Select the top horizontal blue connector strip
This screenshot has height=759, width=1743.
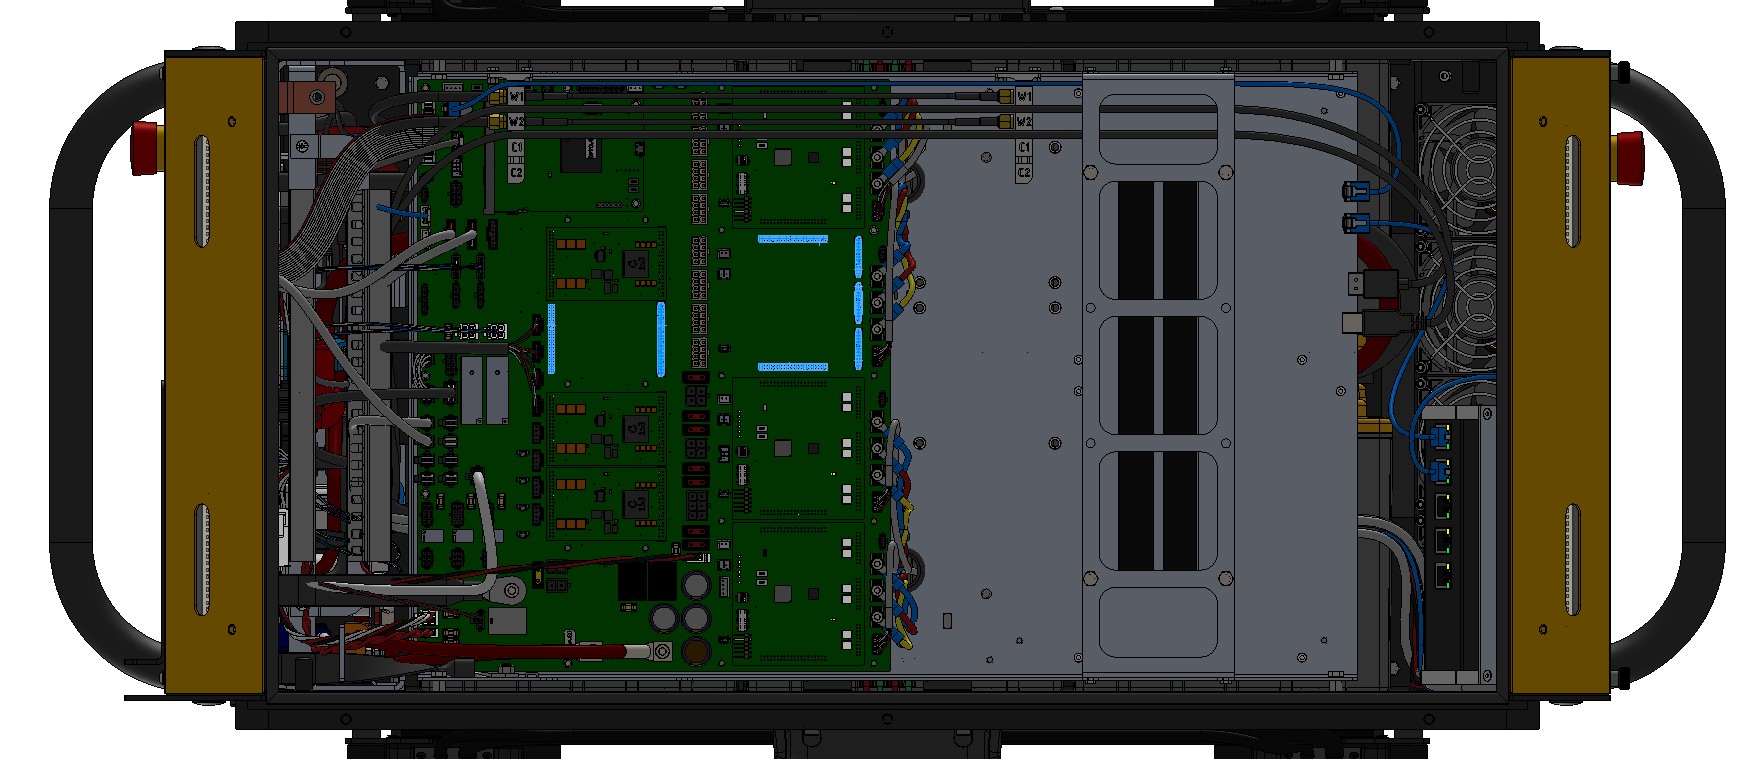[792, 240]
